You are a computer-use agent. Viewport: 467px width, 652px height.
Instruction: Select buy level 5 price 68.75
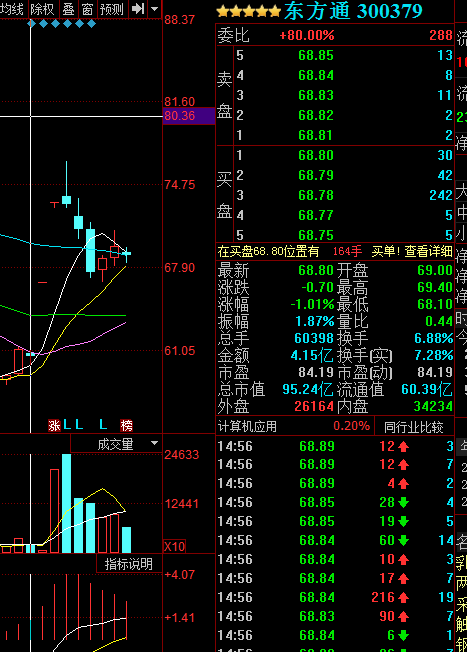(x=316, y=235)
